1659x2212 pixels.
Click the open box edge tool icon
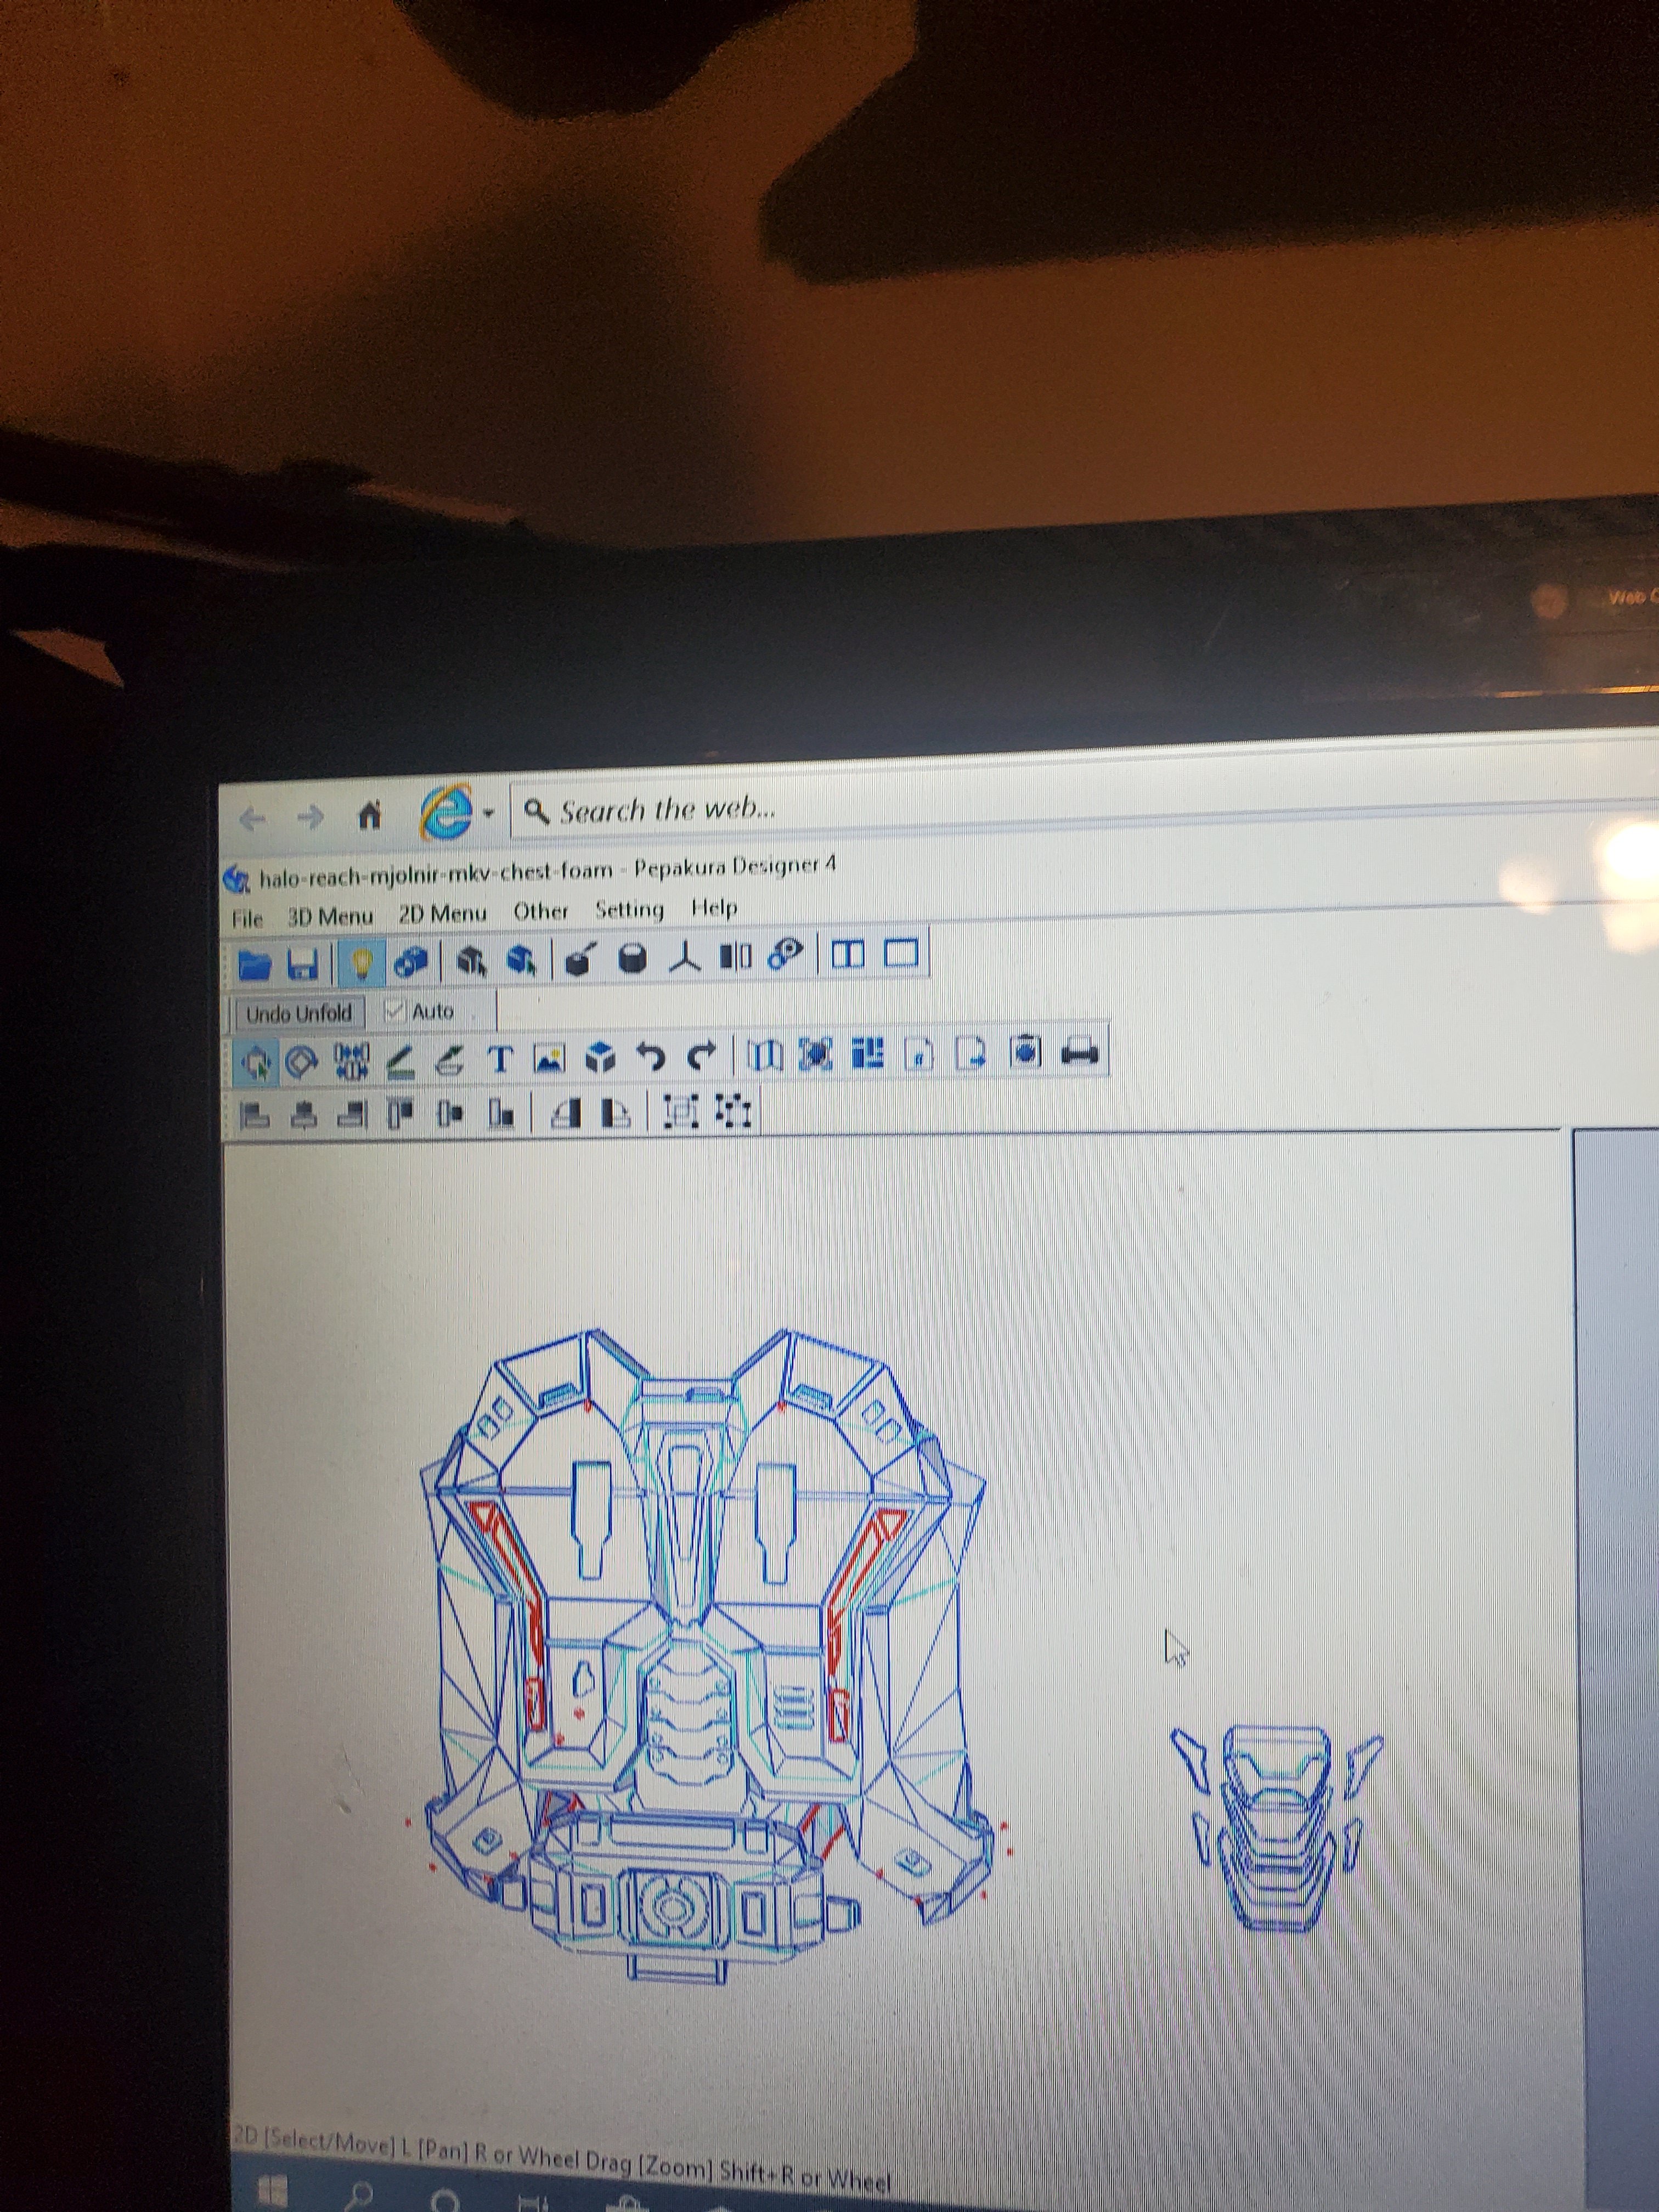[581, 958]
